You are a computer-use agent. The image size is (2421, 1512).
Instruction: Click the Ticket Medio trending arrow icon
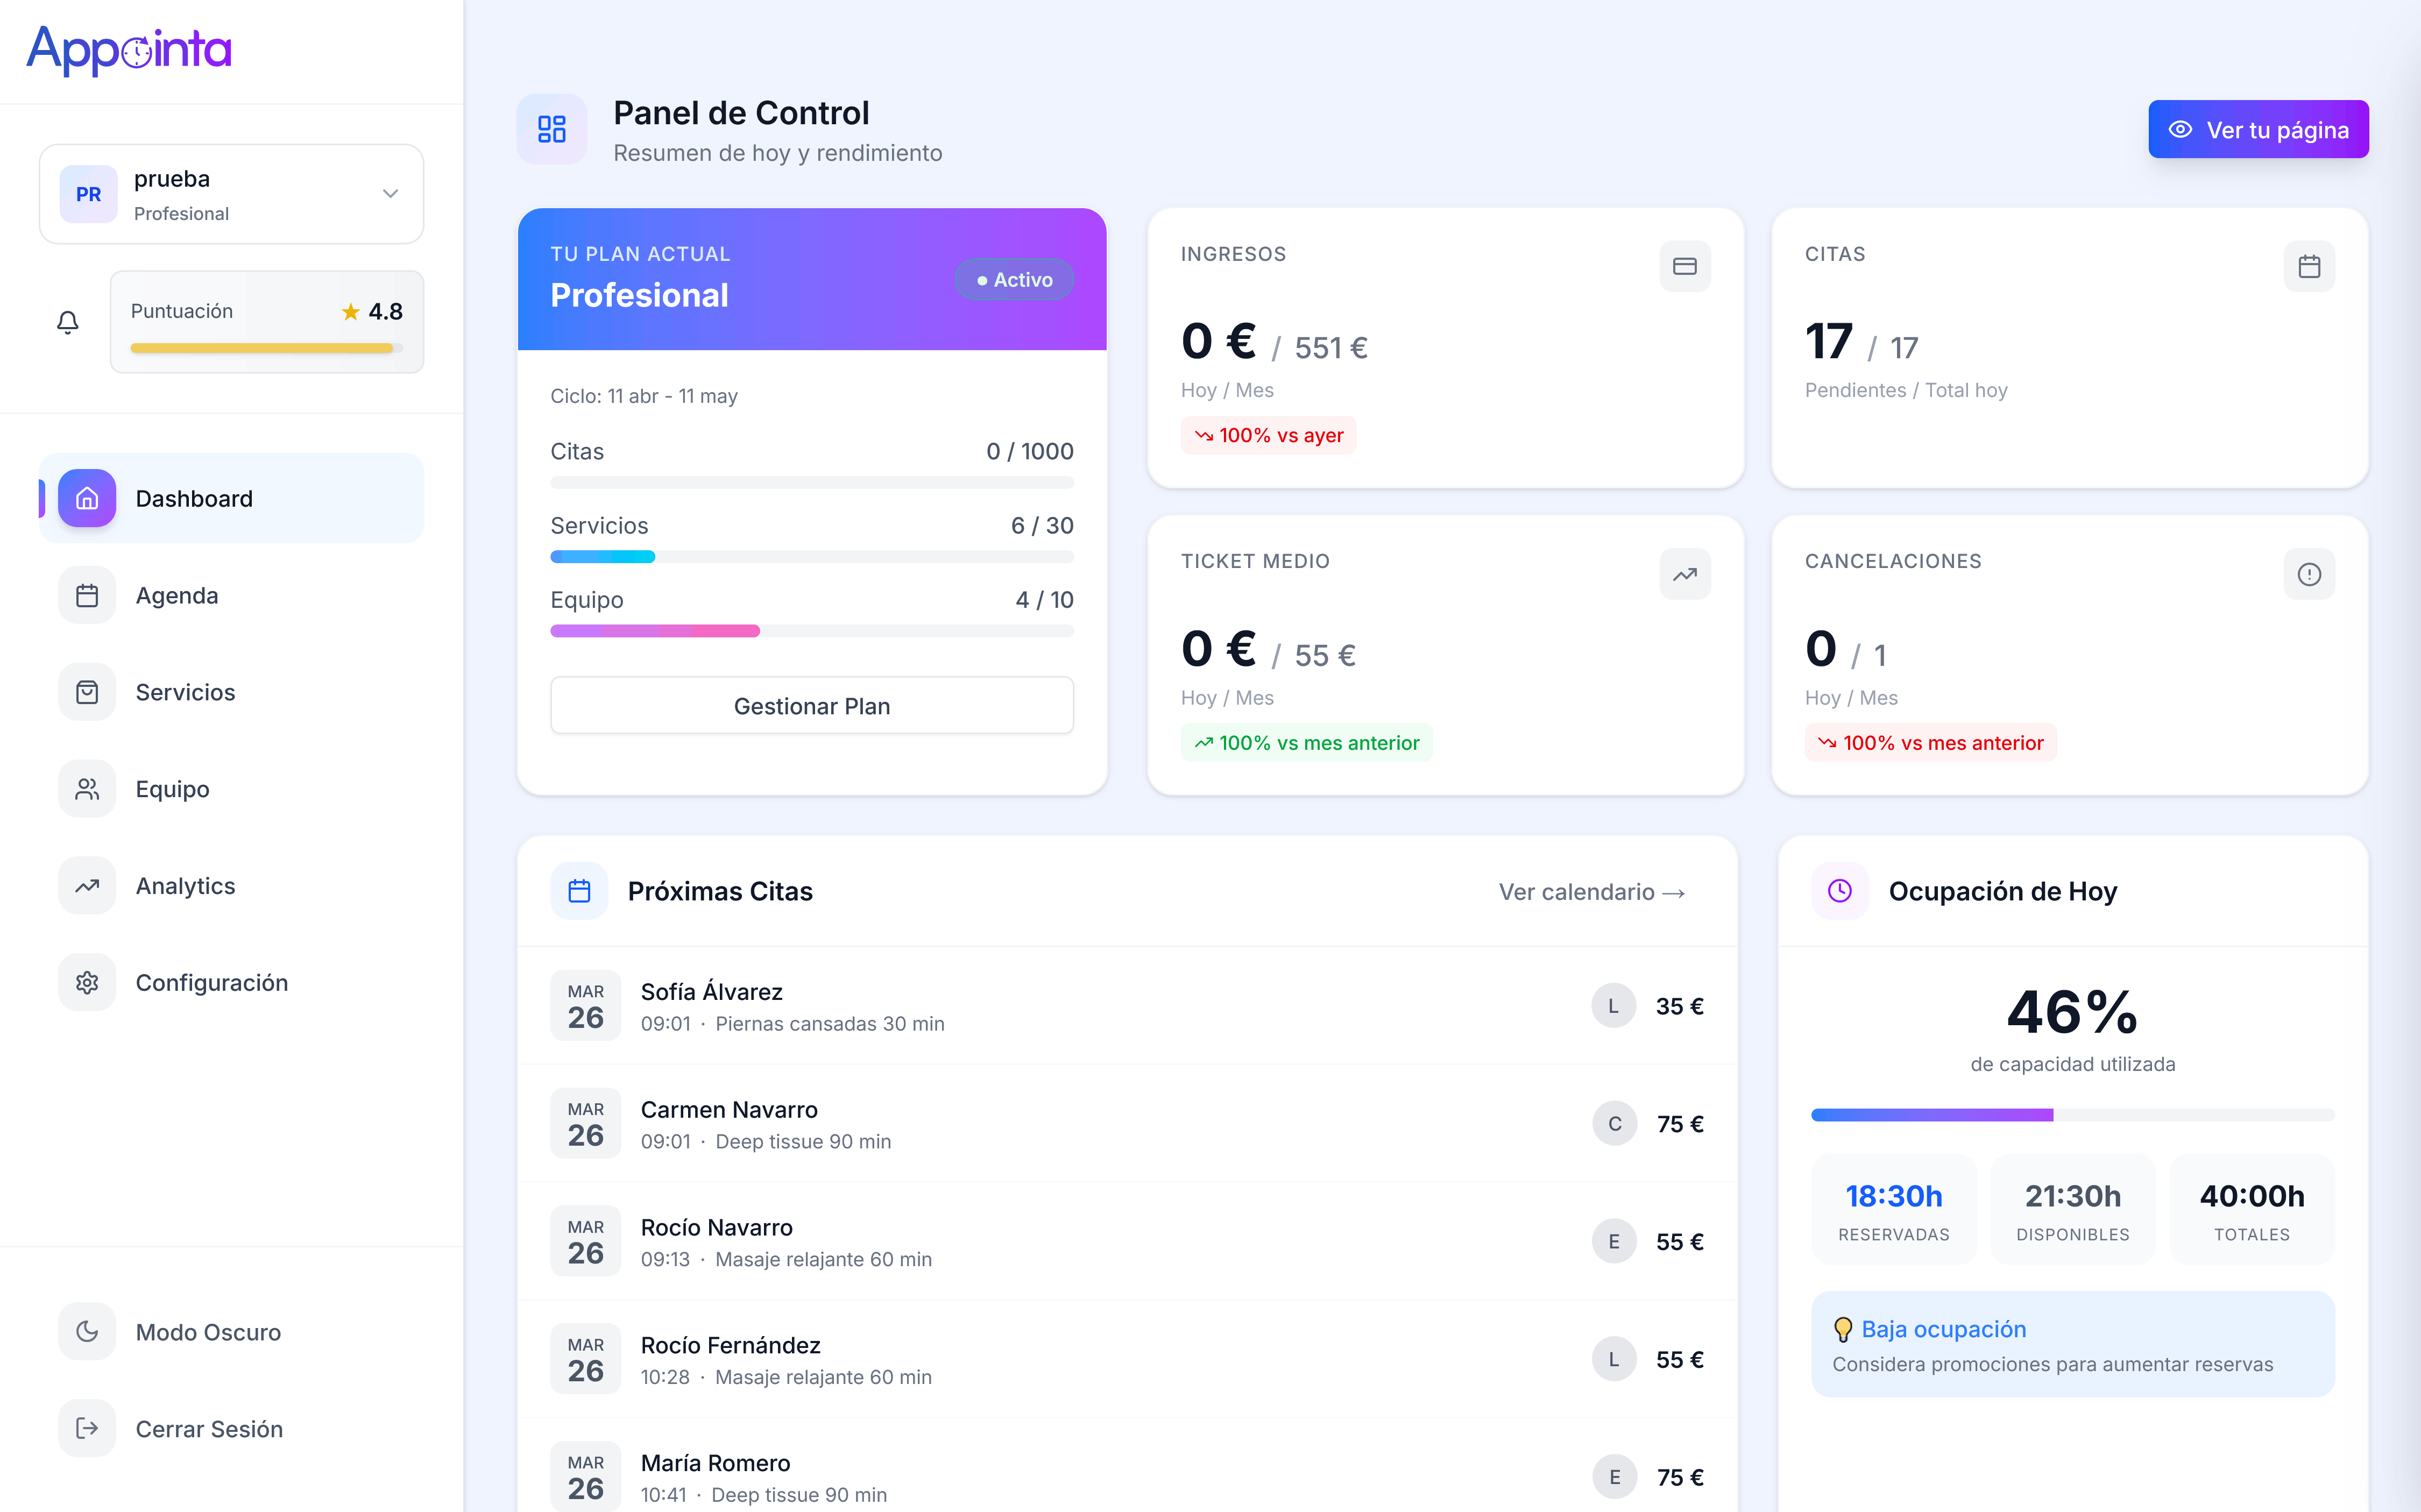point(1684,574)
